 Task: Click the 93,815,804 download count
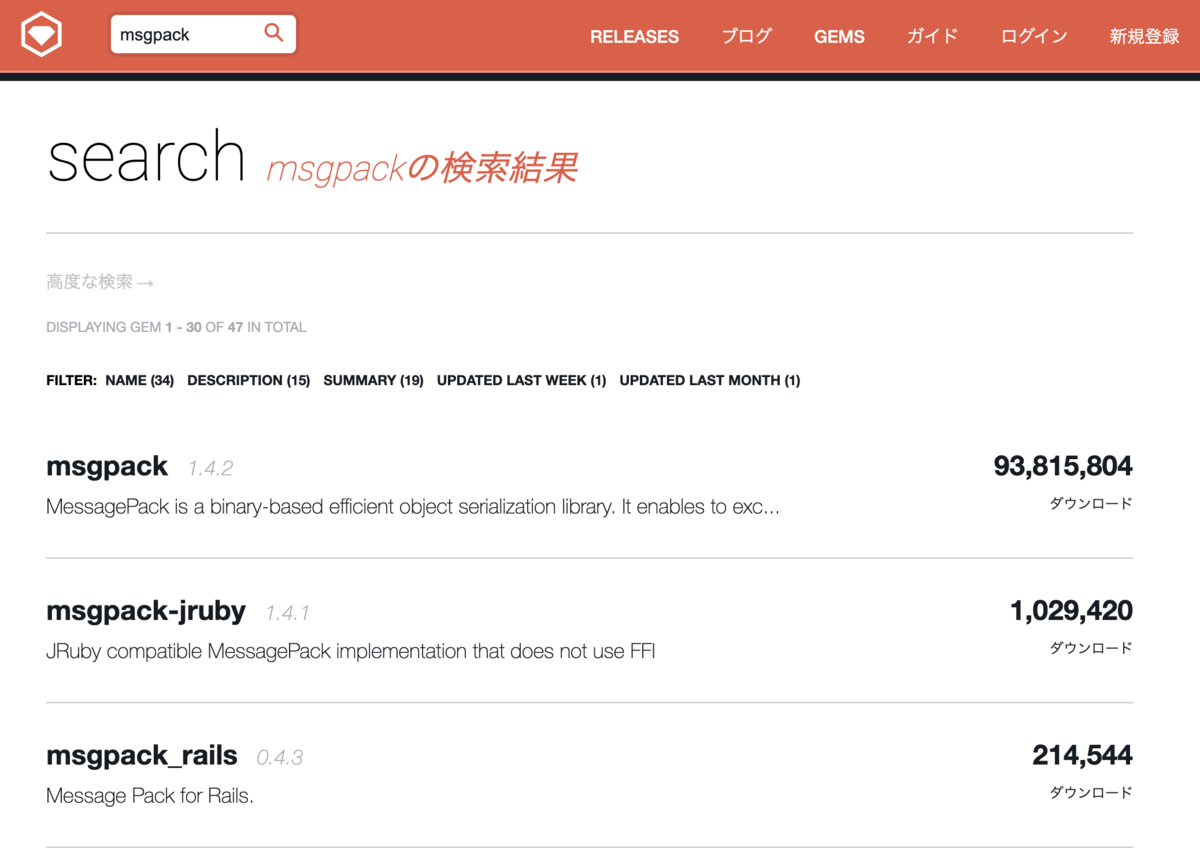point(1063,465)
